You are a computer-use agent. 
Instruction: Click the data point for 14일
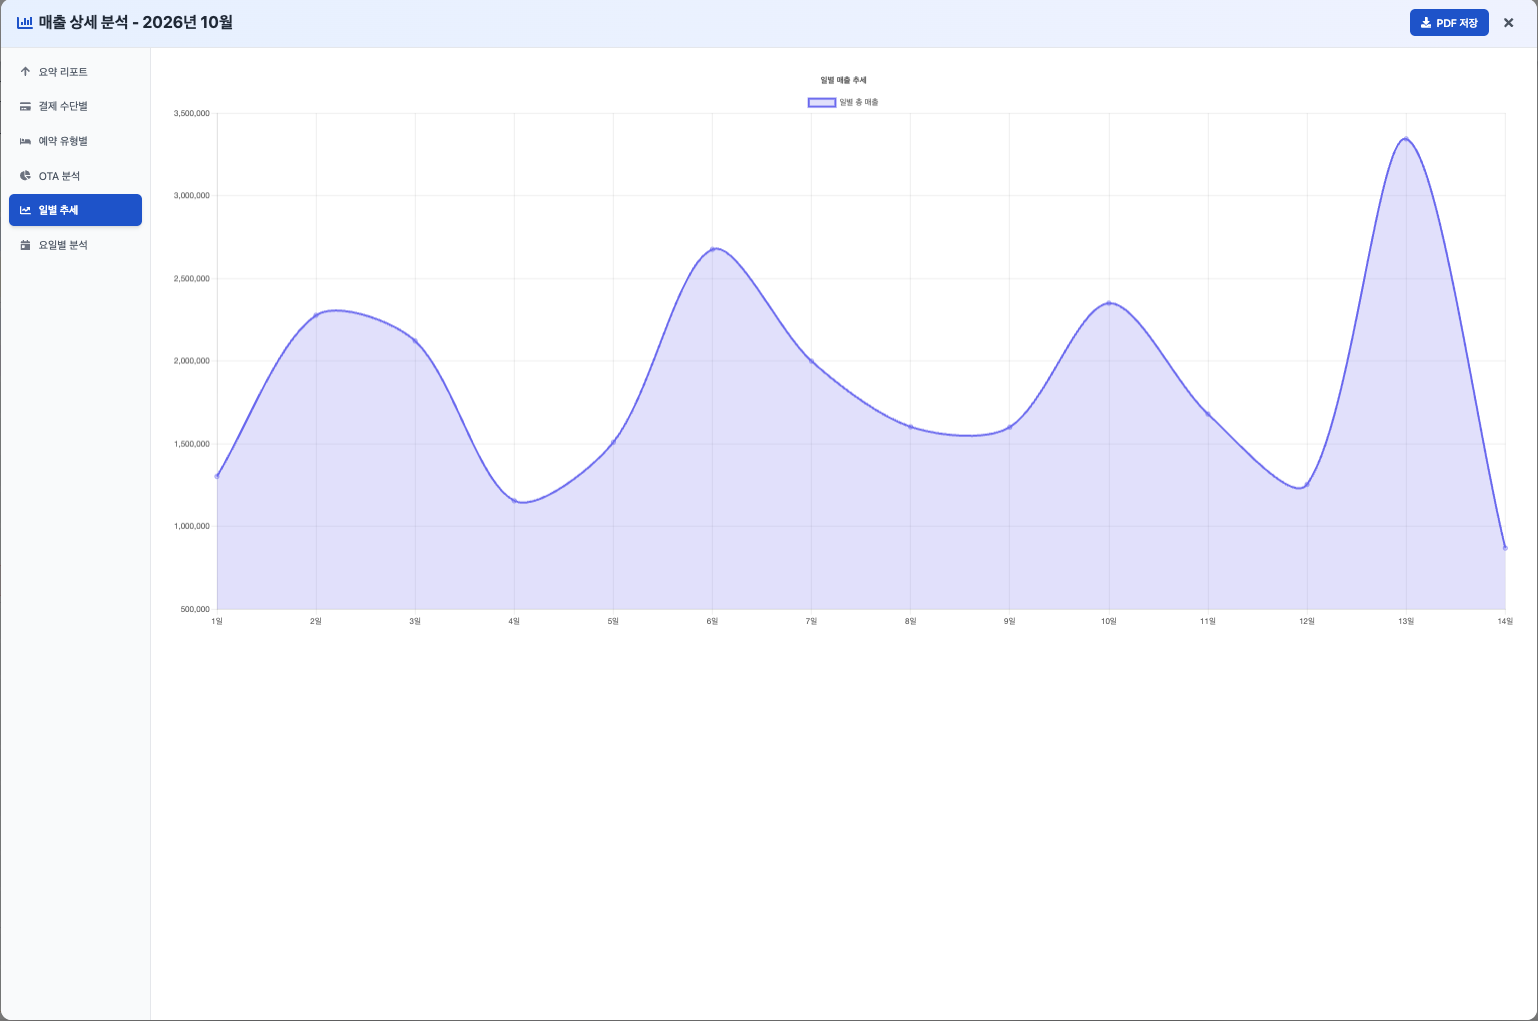[1505, 548]
